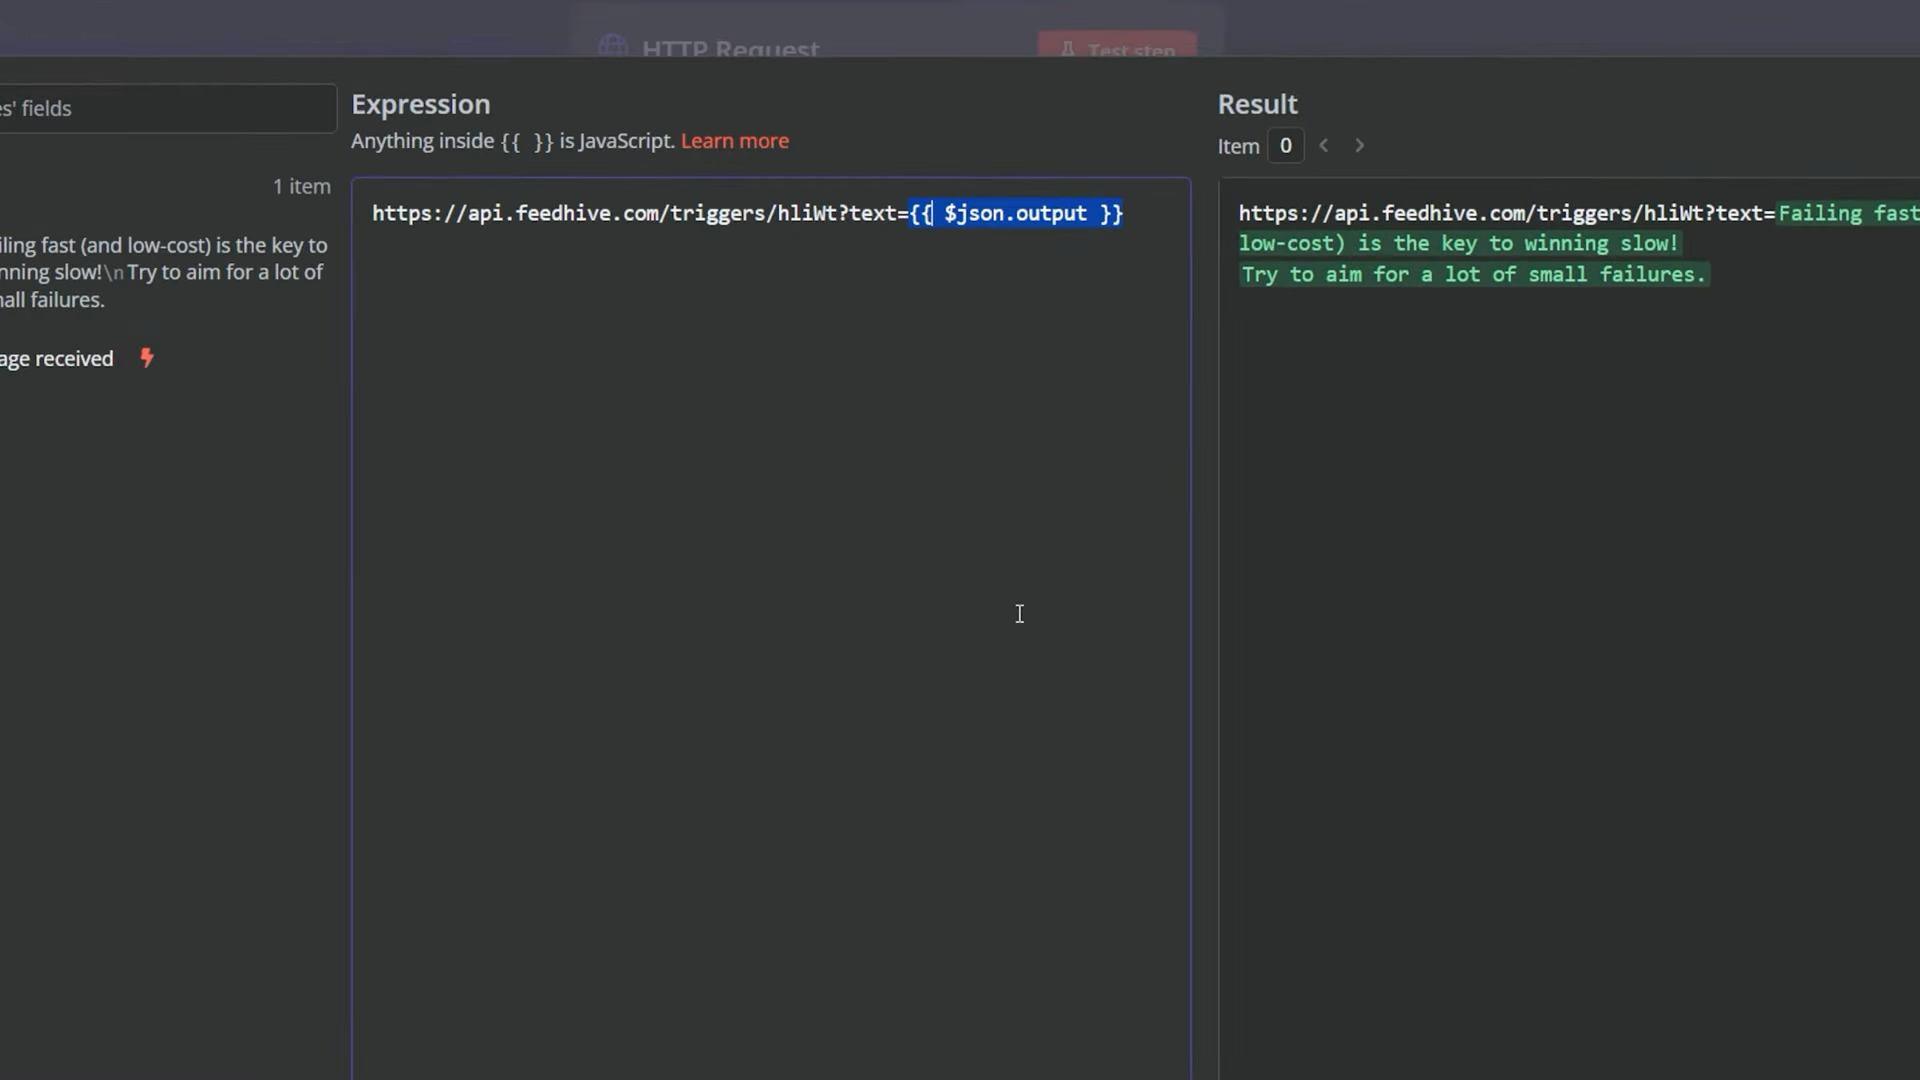Select the output text in the input panel
This screenshot has height=1080, width=1920.
coord(164,272)
